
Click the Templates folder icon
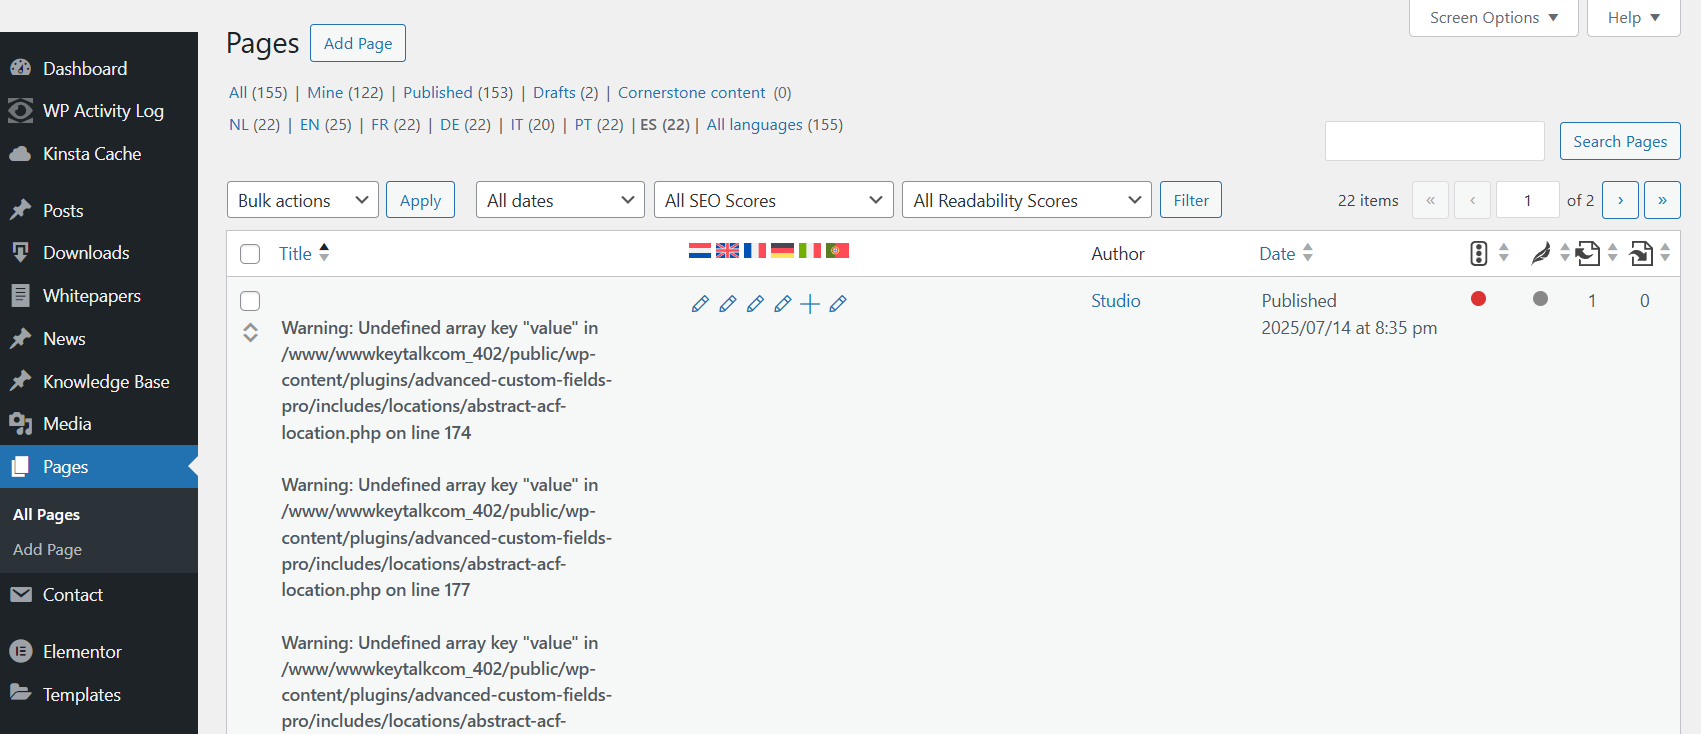(x=20, y=694)
